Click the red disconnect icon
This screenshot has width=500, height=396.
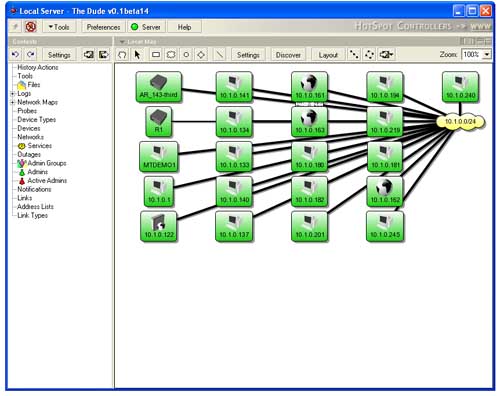(31, 27)
